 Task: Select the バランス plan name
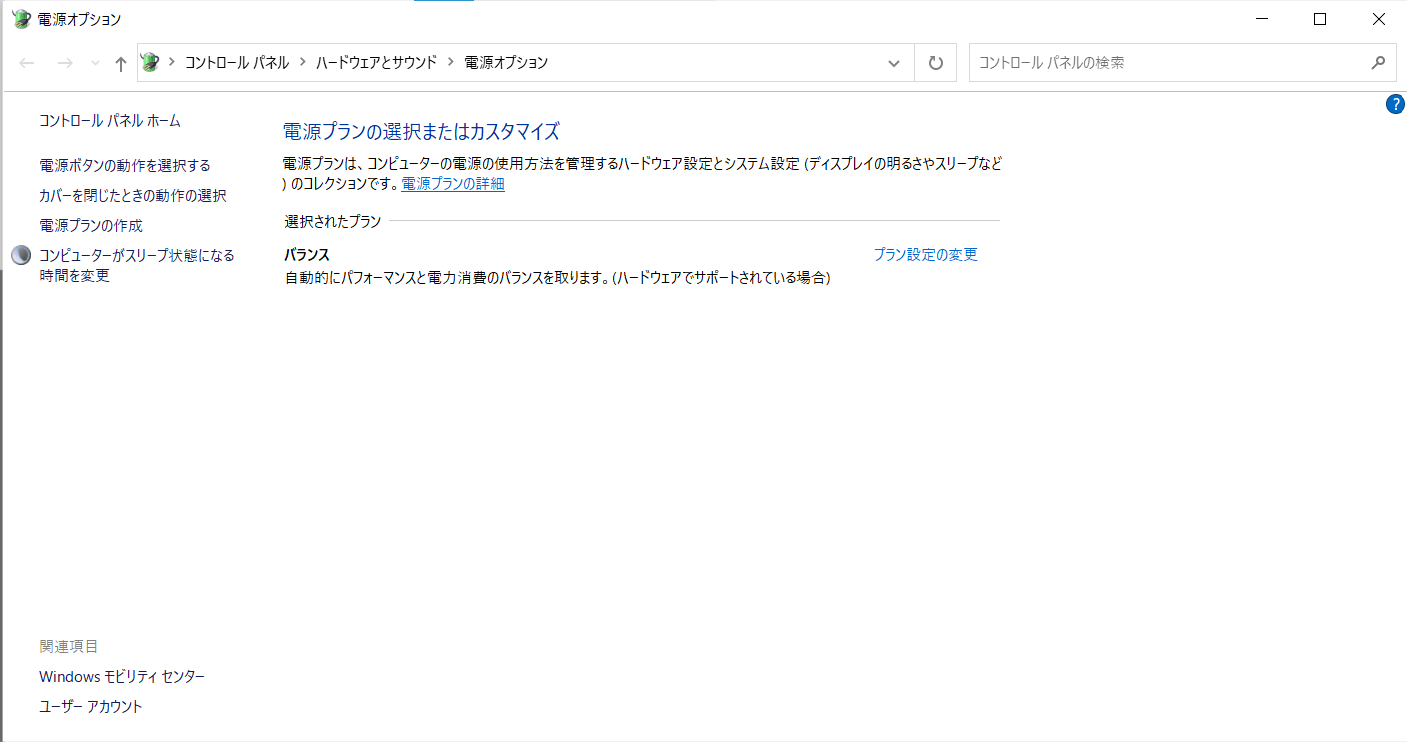[307, 255]
